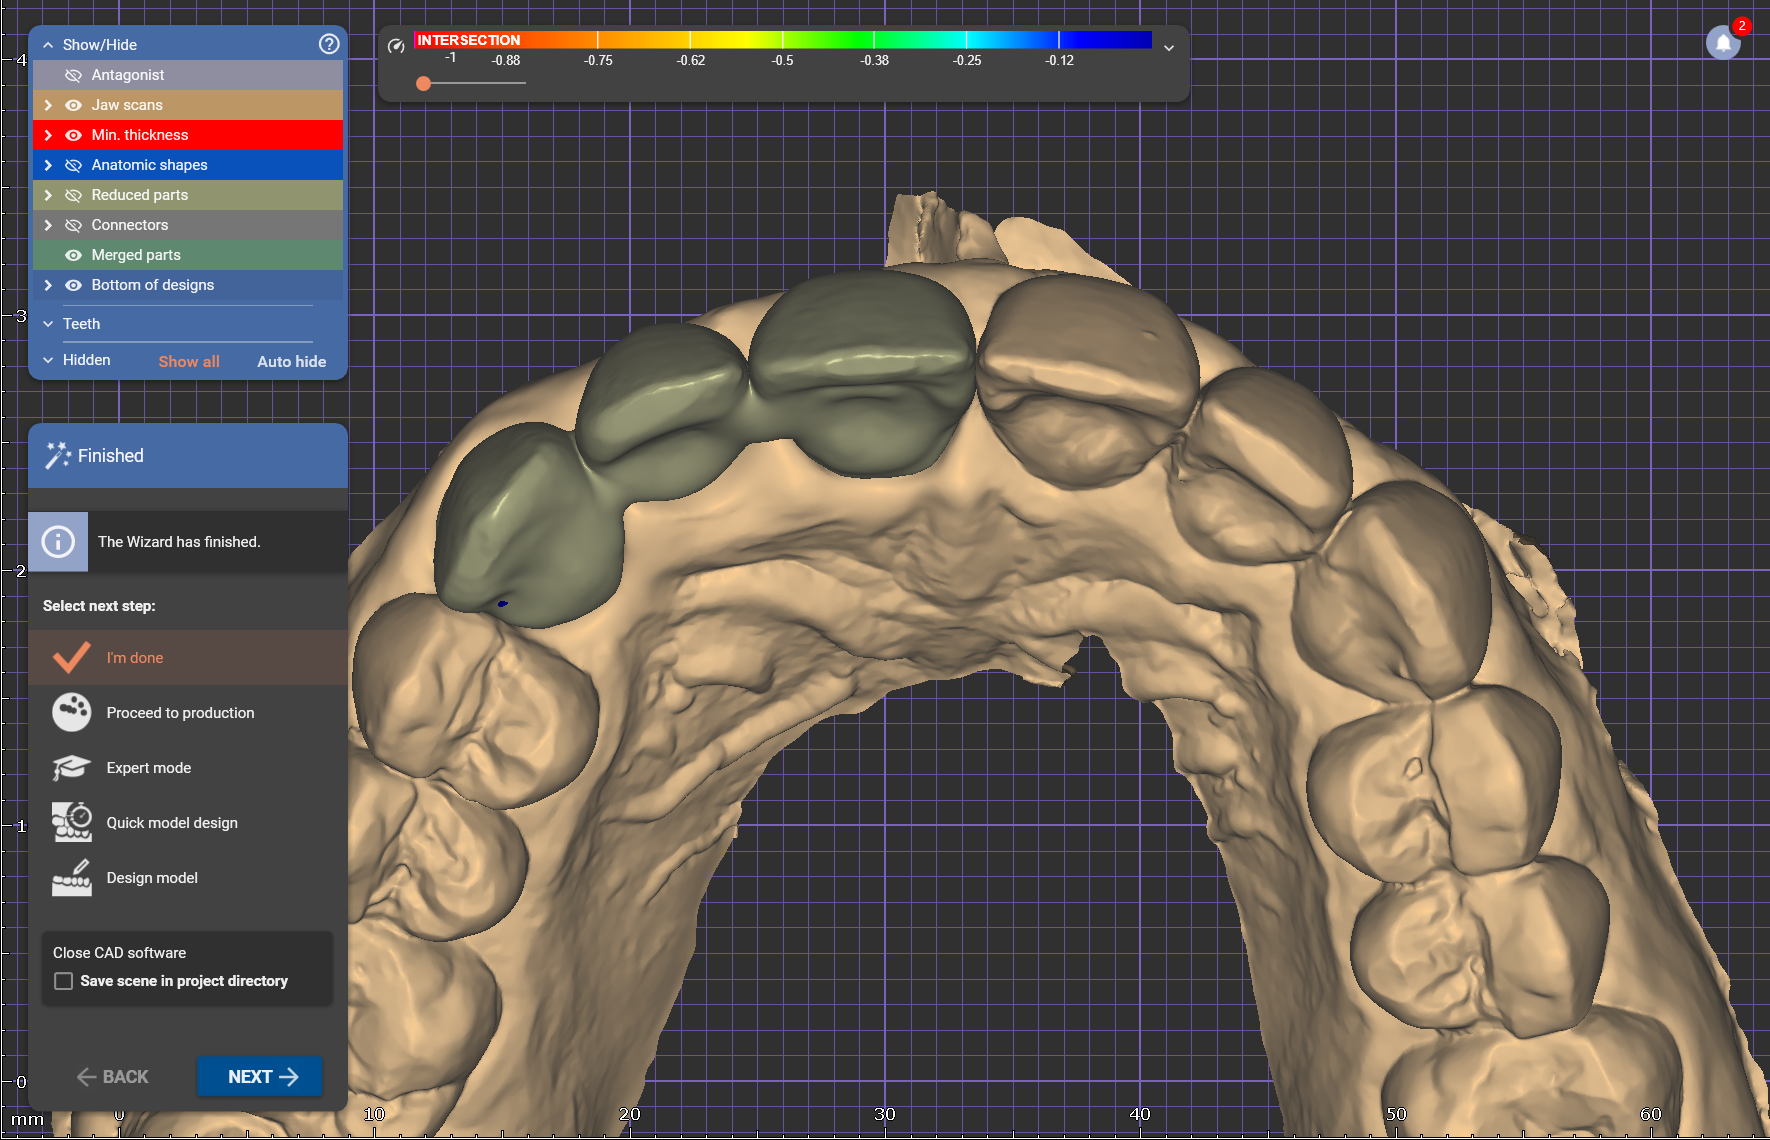Choose the Expert mode graduation cap icon
1770x1140 pixels.
point(71,768)
